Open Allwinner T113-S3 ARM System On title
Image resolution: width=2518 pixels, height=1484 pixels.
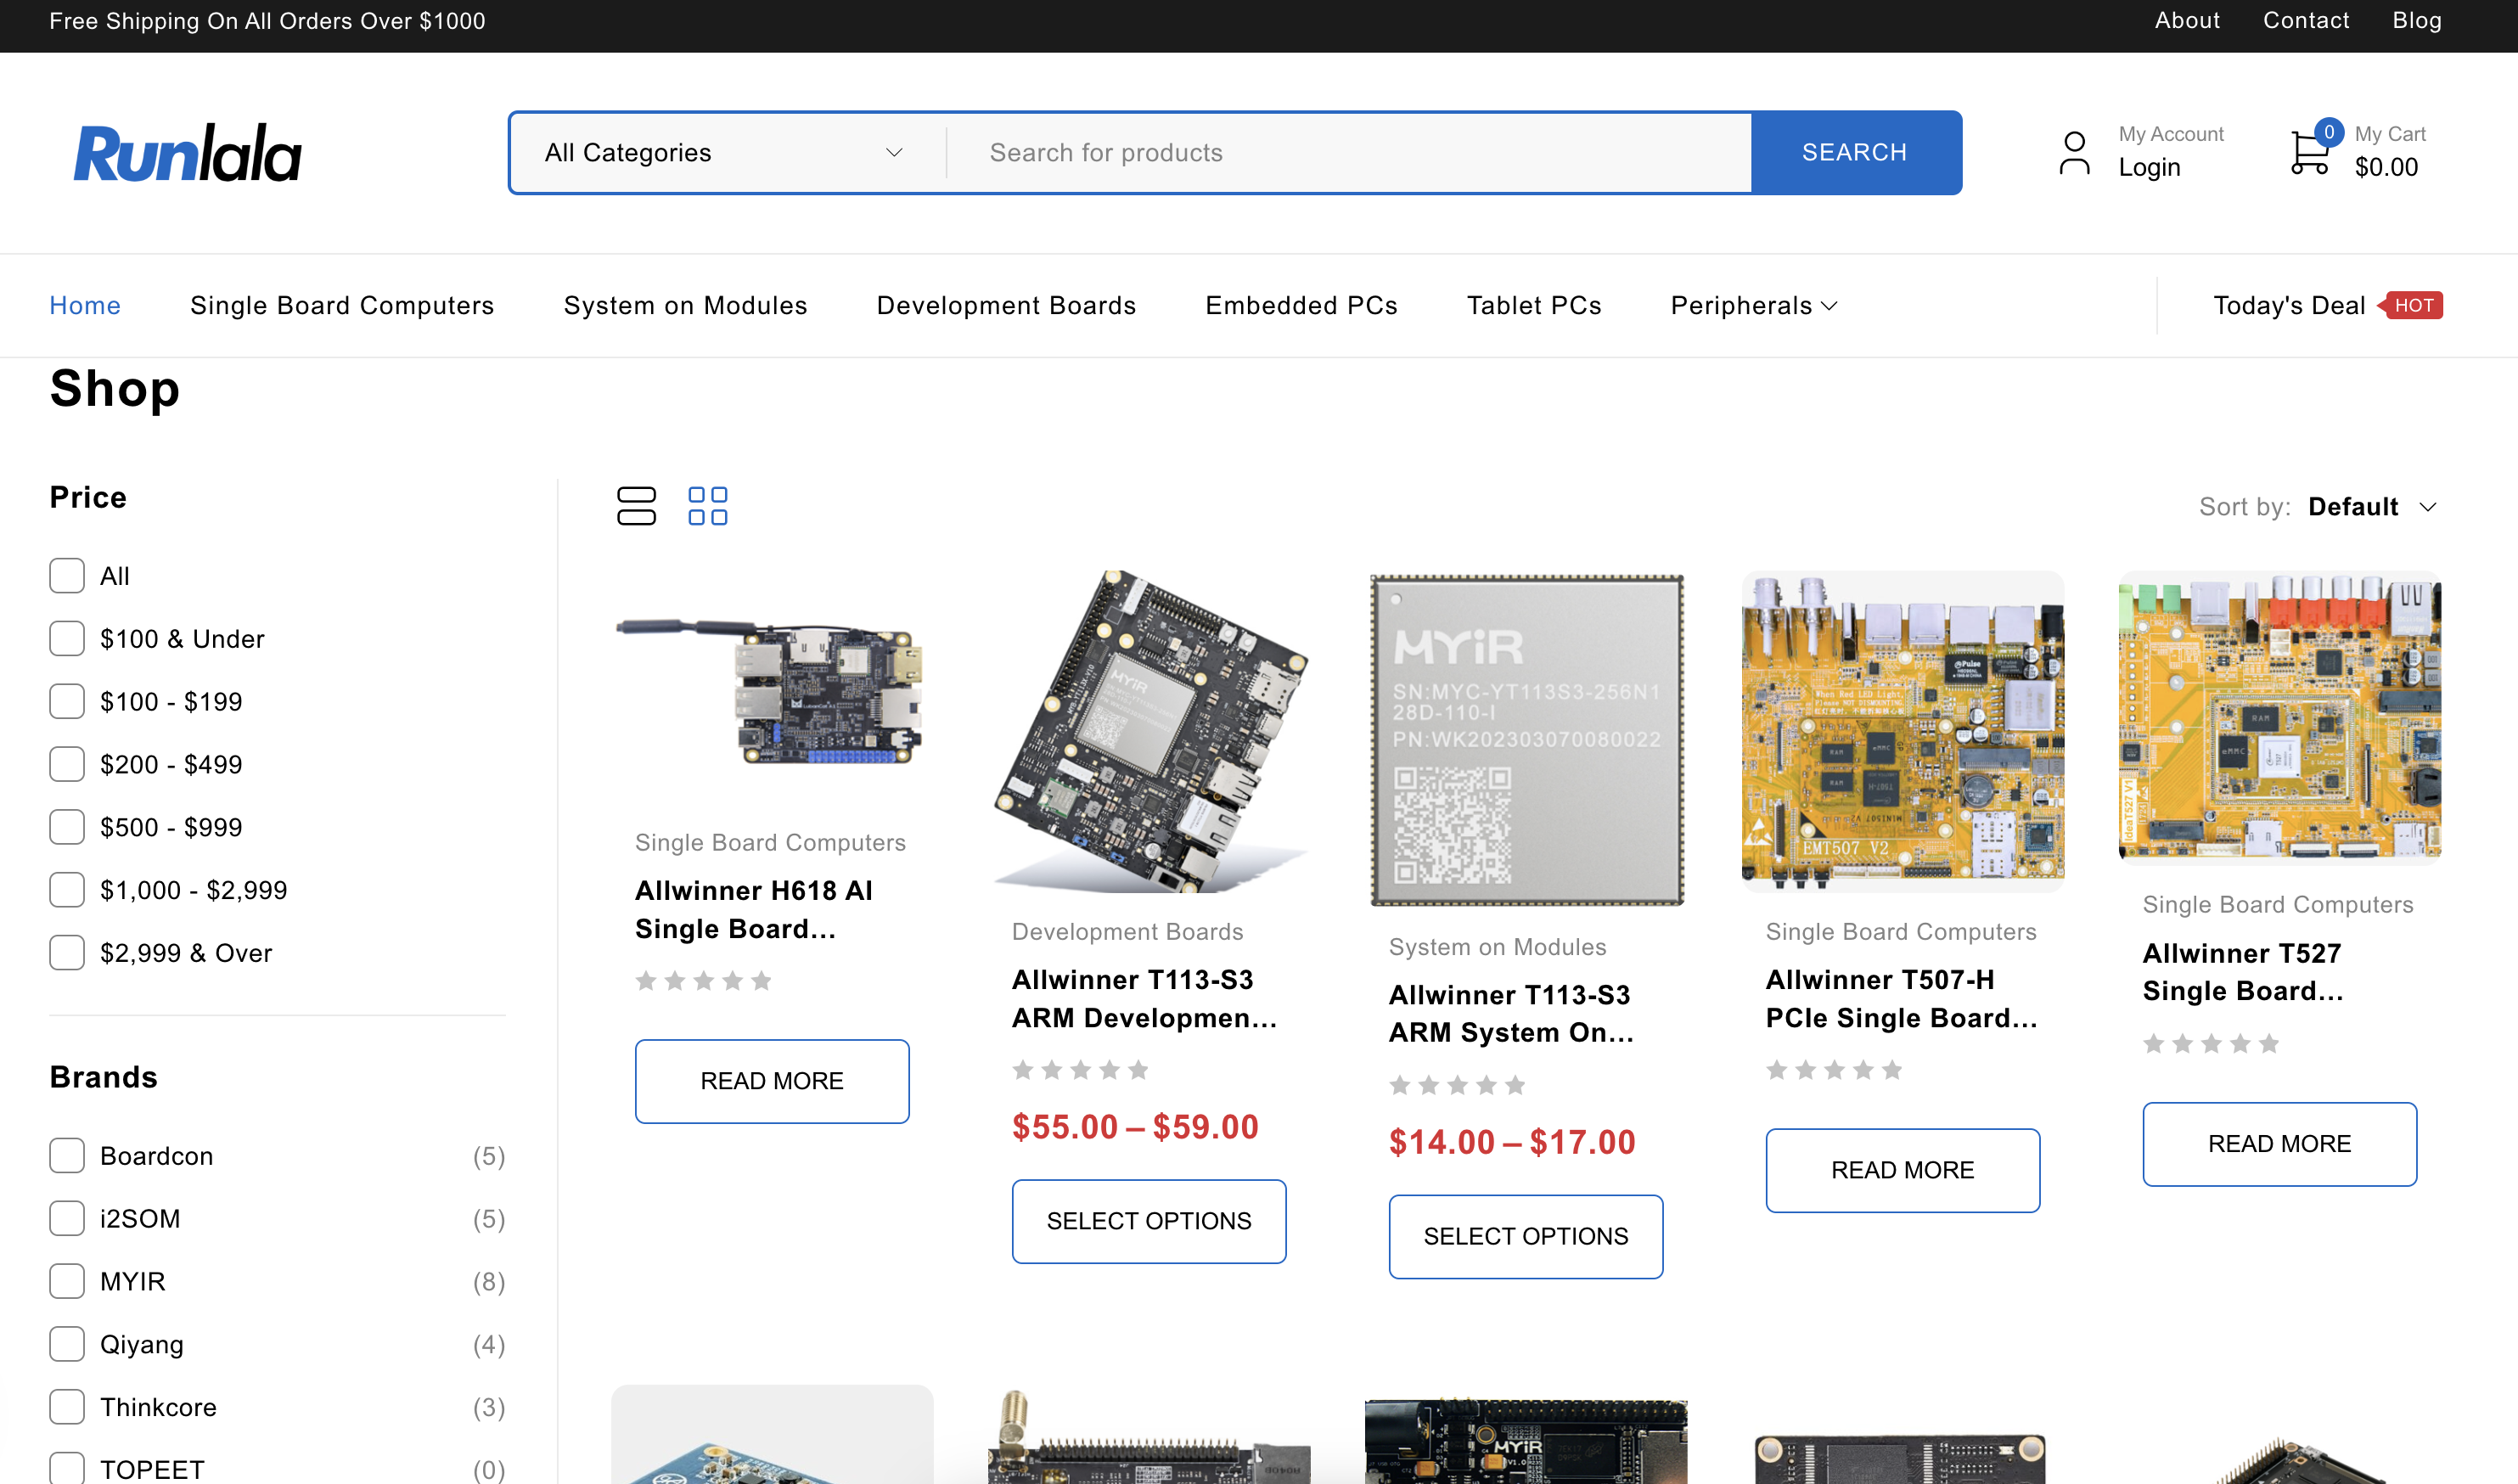pos(1511,1014)
